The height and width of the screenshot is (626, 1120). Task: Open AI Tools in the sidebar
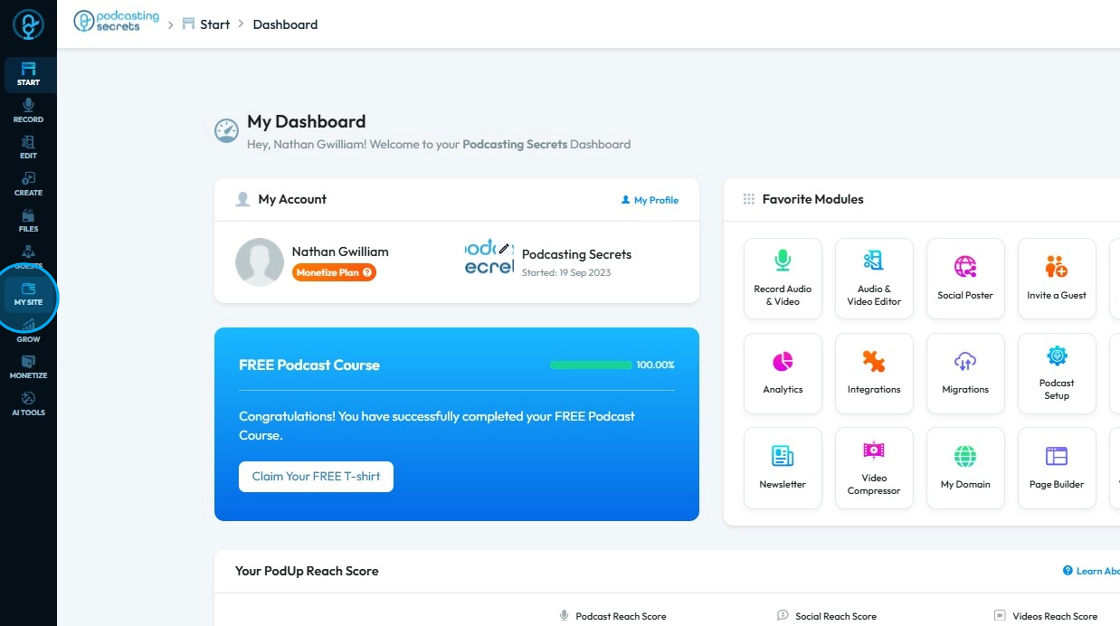tap(28, 404)
